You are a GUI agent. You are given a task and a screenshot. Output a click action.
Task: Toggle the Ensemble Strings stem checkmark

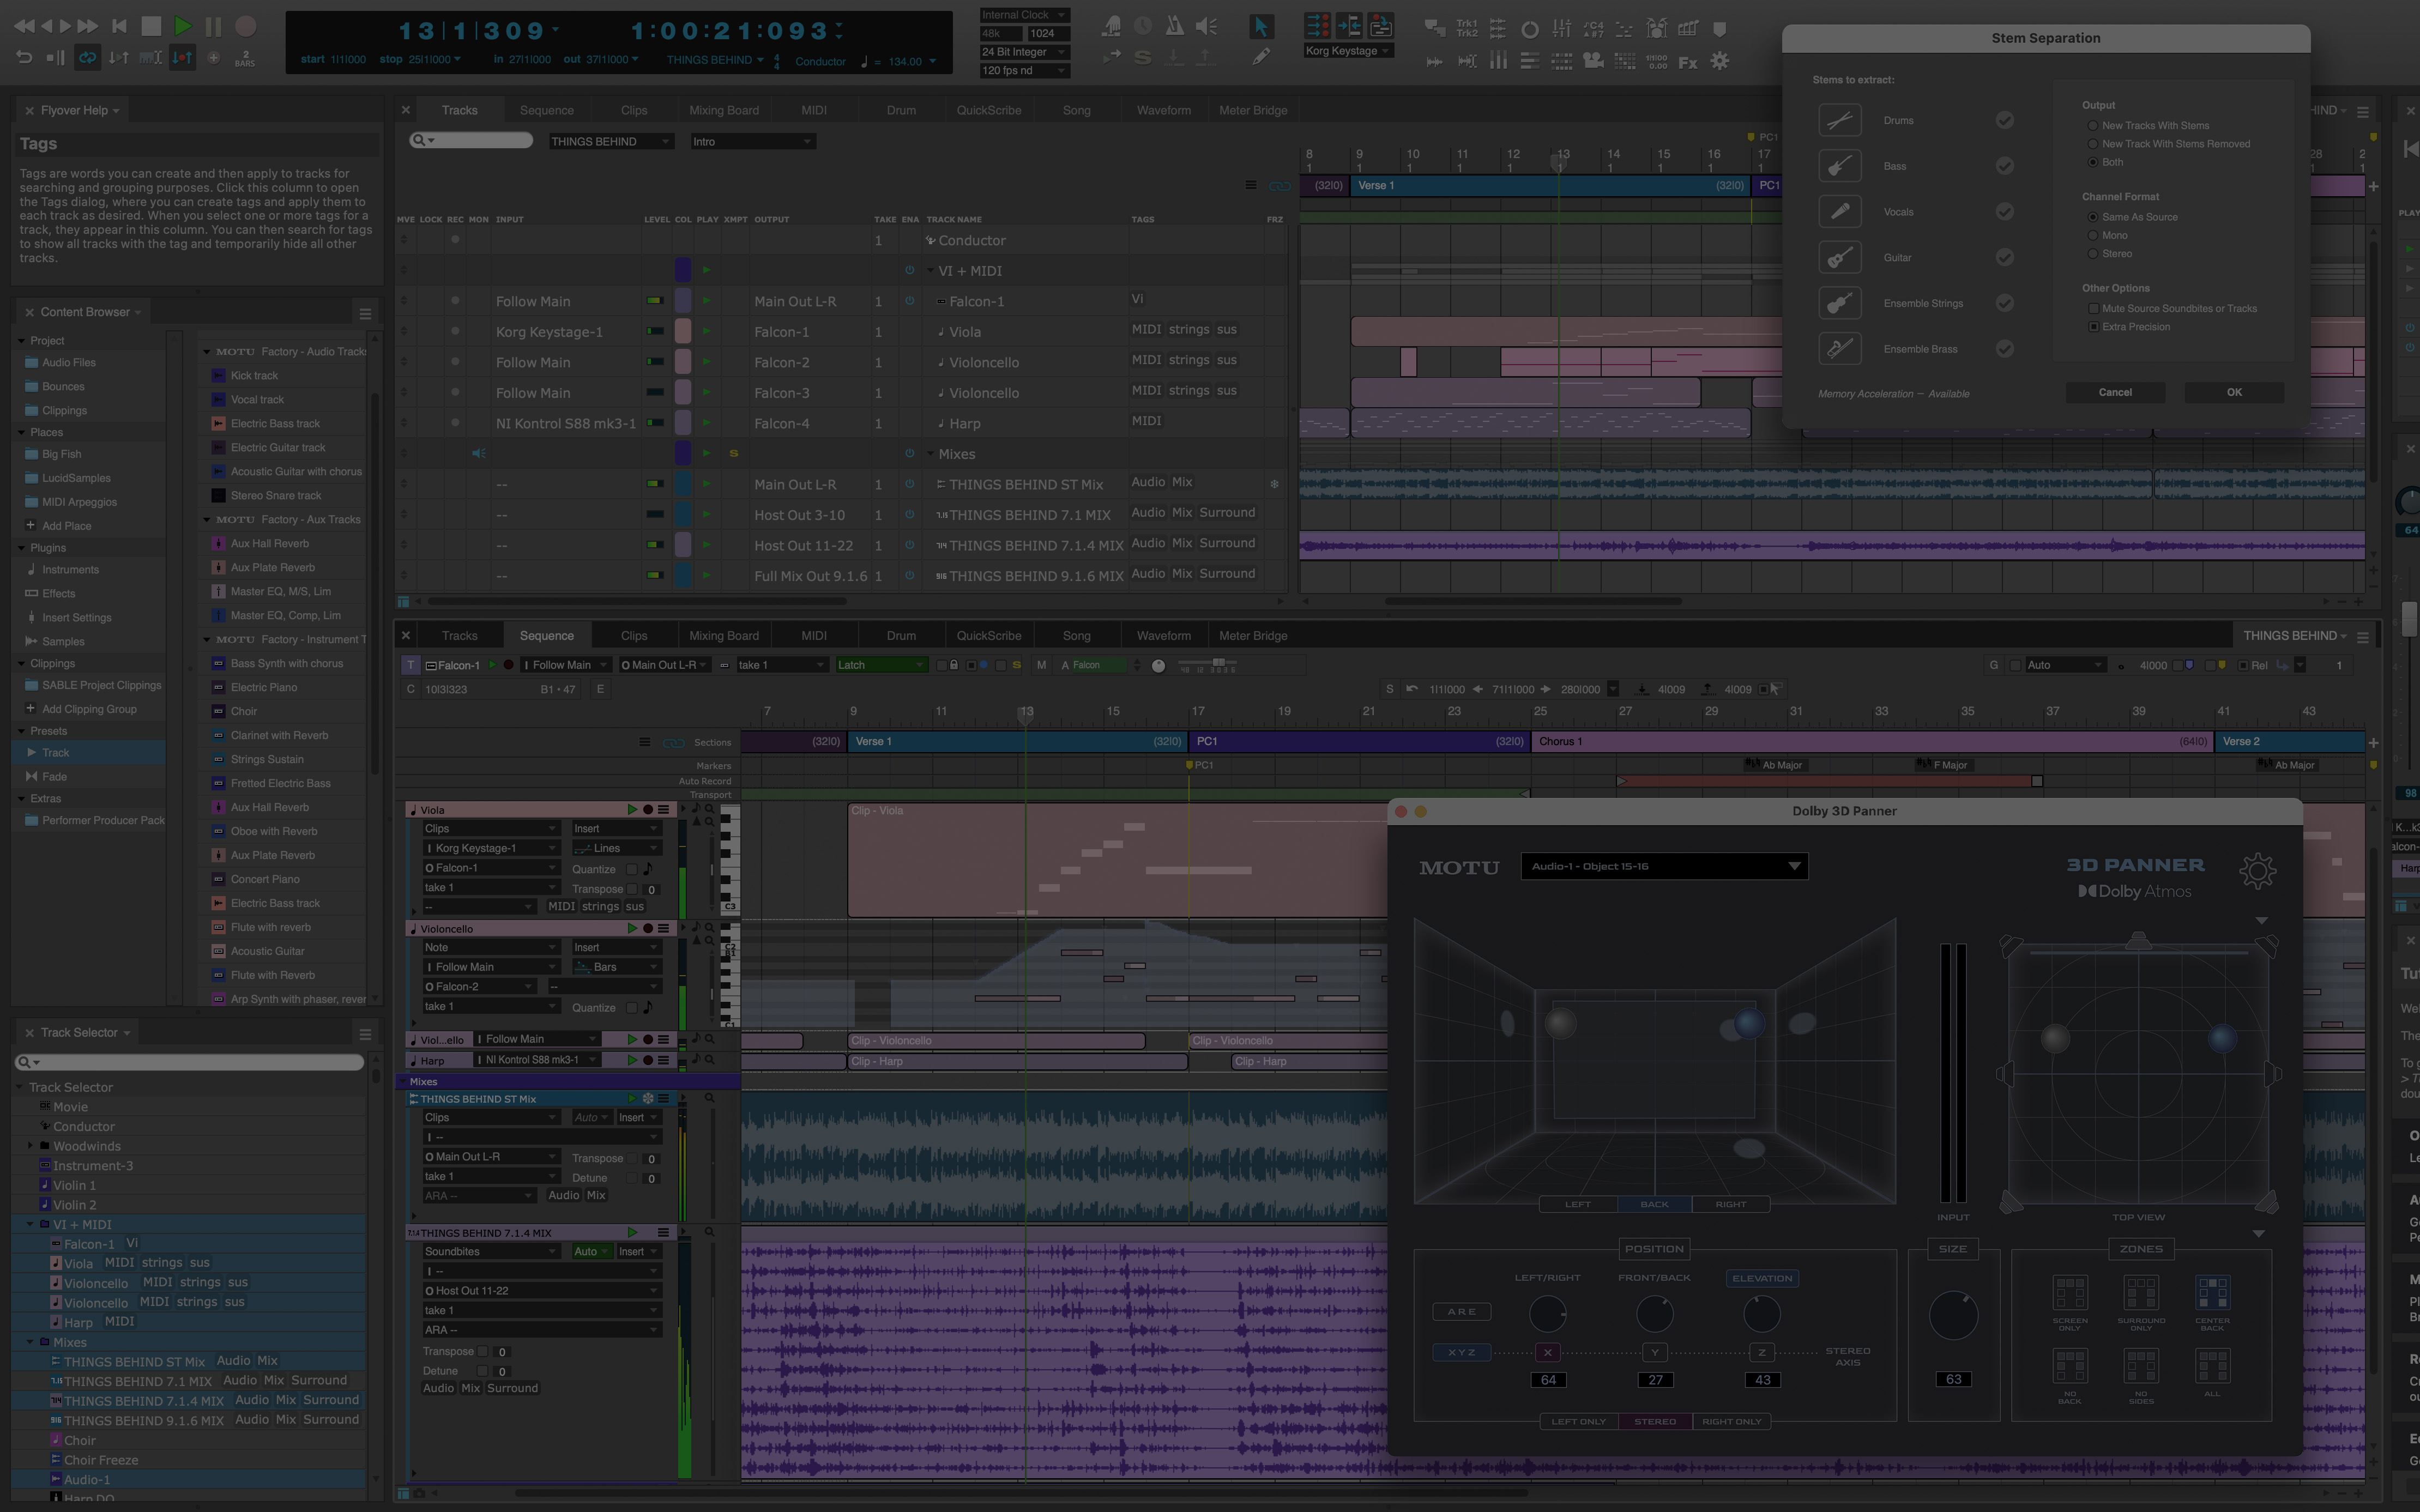[2005, 303]
